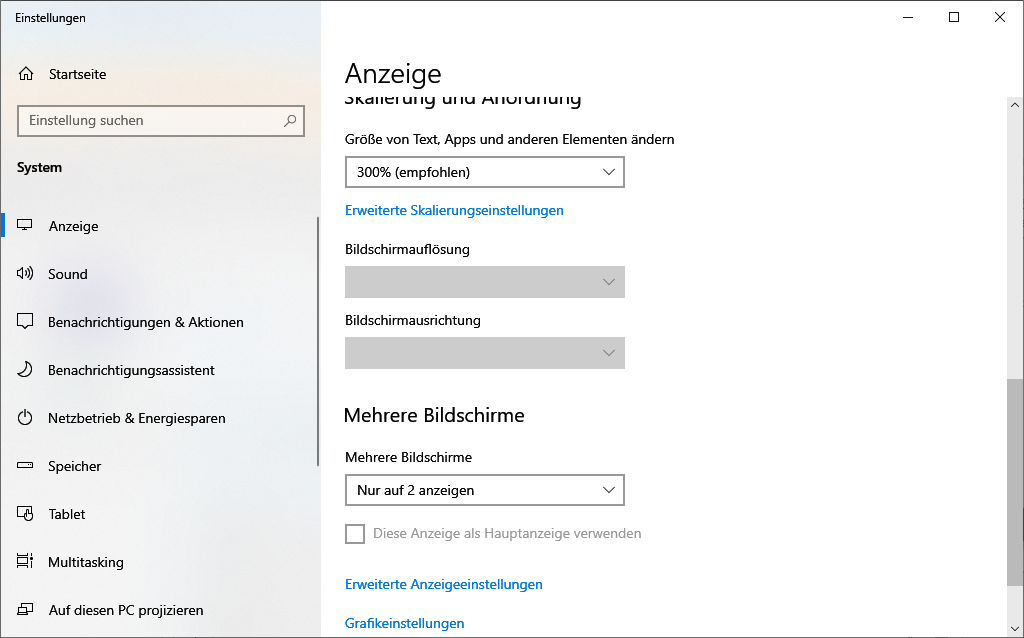The width and height of the screenshot is (1024, 638).
Task: Choose Sound from the sidebar menu
Action: tap(67, 274)
